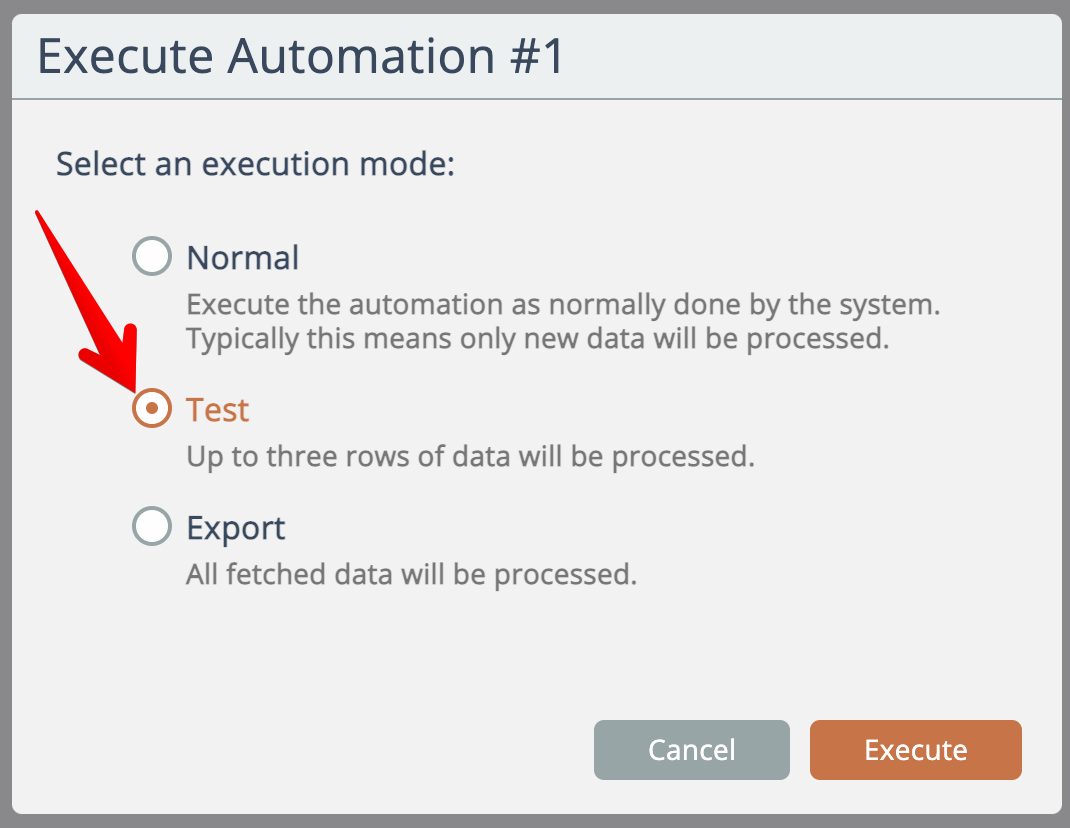Click the orange "Test" option label

[218, 410]
